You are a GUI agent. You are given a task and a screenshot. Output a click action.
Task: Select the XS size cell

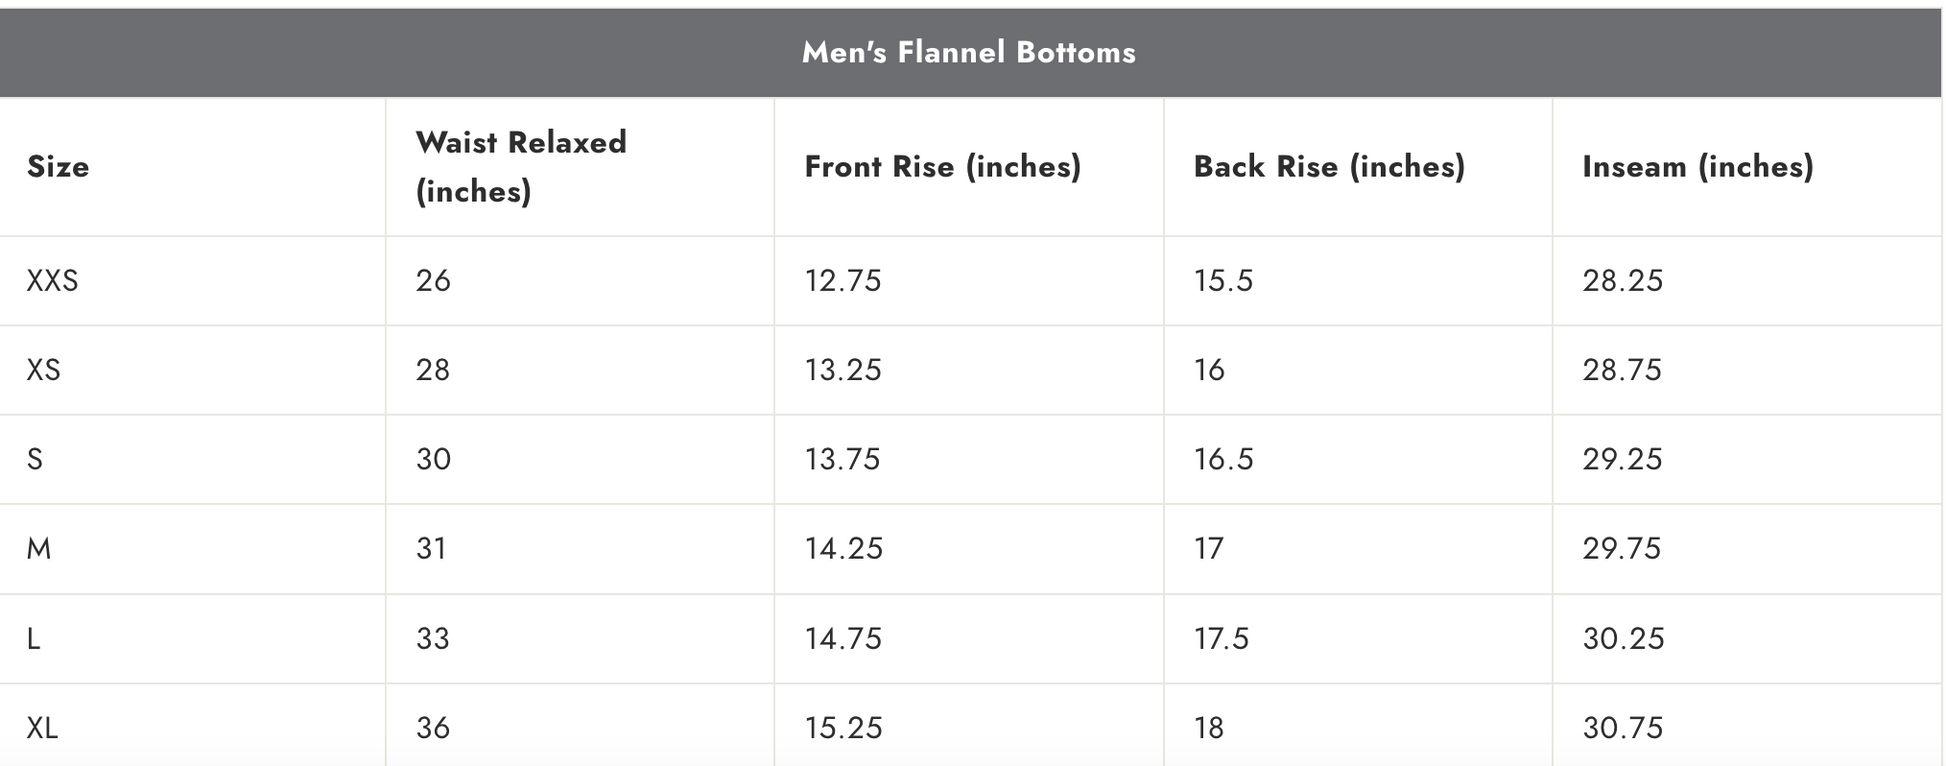click(x=44, y=370)
